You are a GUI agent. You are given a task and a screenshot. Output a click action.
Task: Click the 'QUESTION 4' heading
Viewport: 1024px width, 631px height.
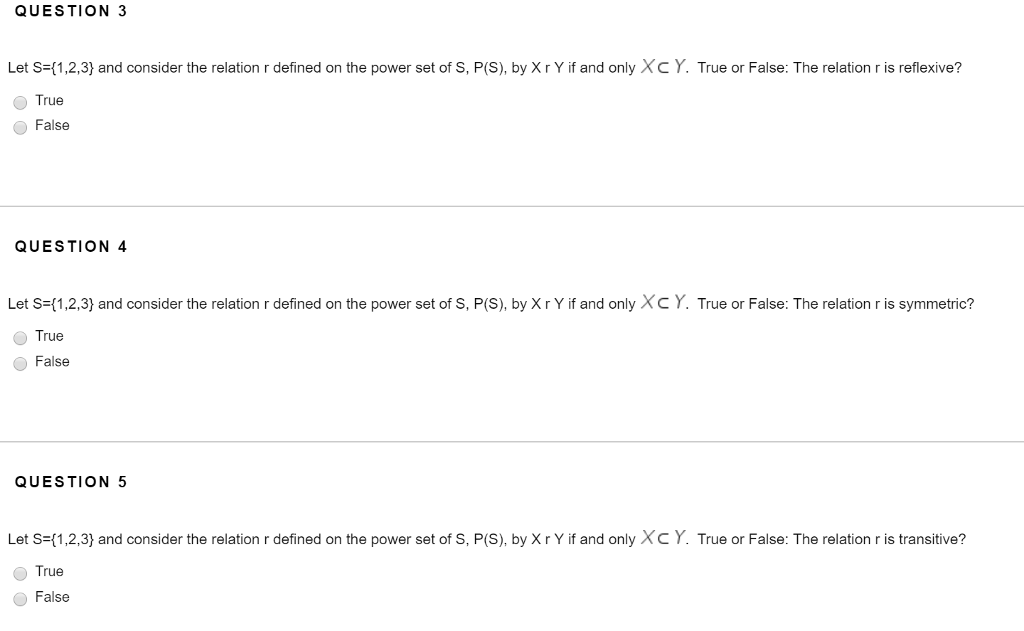pos(71,246)
